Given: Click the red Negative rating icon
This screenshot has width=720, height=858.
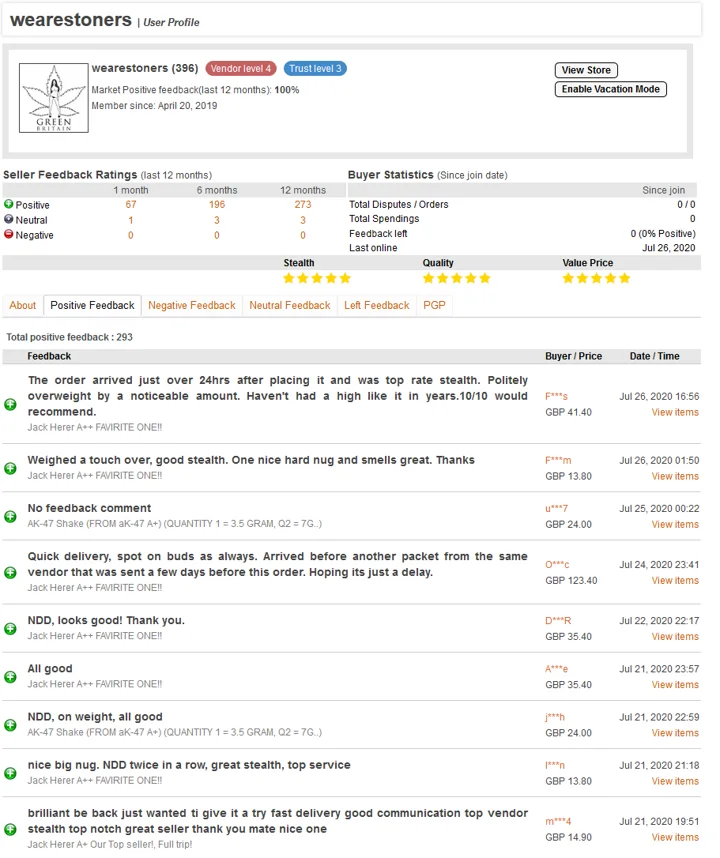Looking at the screenshot, I should (9, 234).
